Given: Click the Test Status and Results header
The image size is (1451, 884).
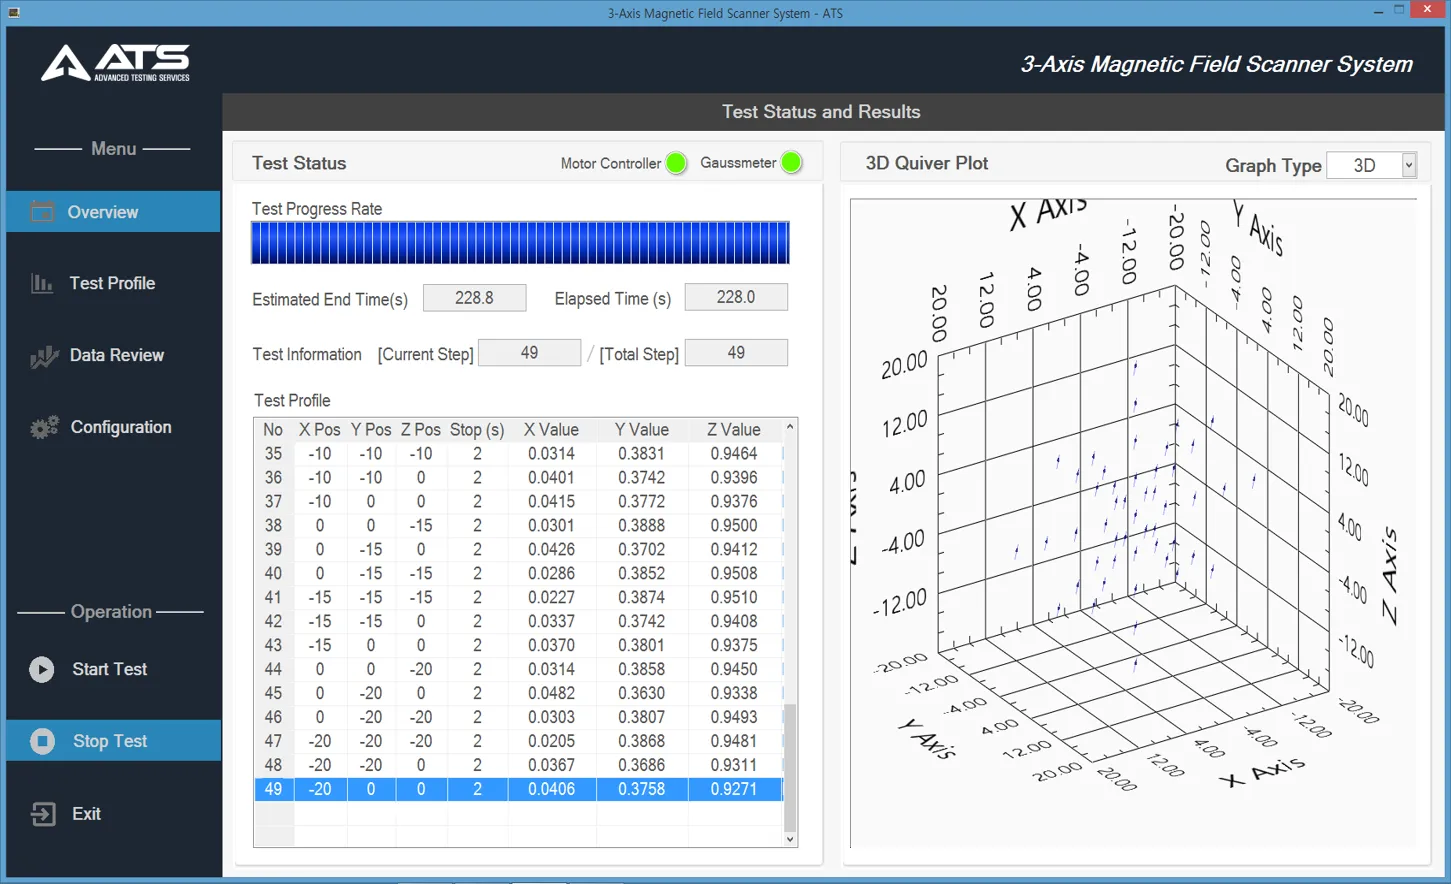Looking at the screenshot, I should point(821,112).
